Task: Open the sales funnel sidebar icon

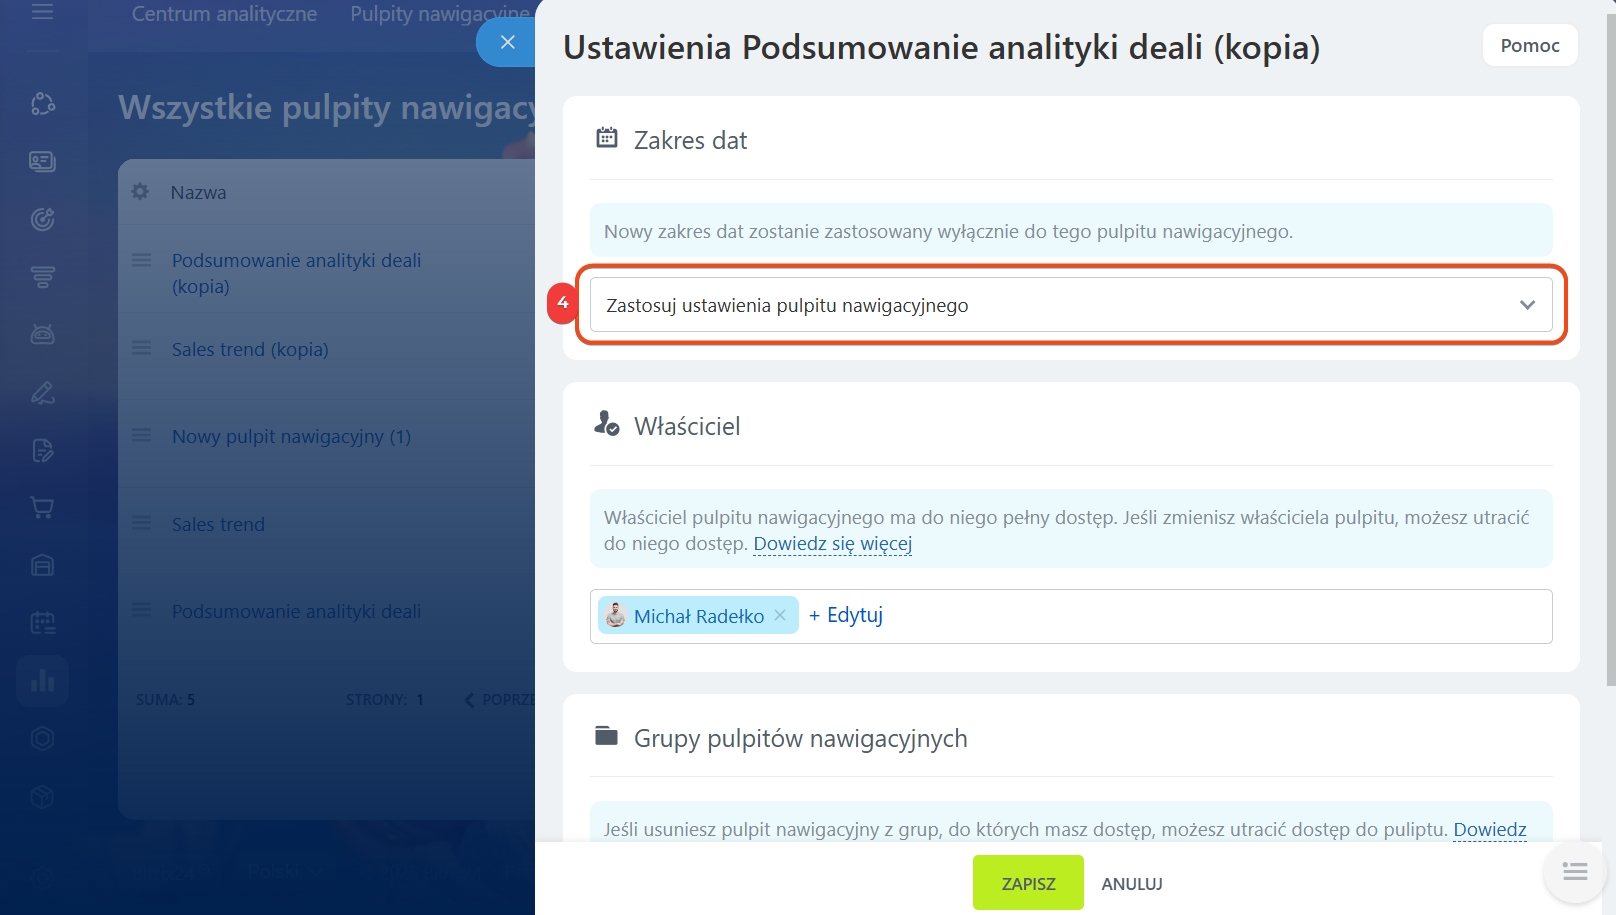Action: point(42,277)
